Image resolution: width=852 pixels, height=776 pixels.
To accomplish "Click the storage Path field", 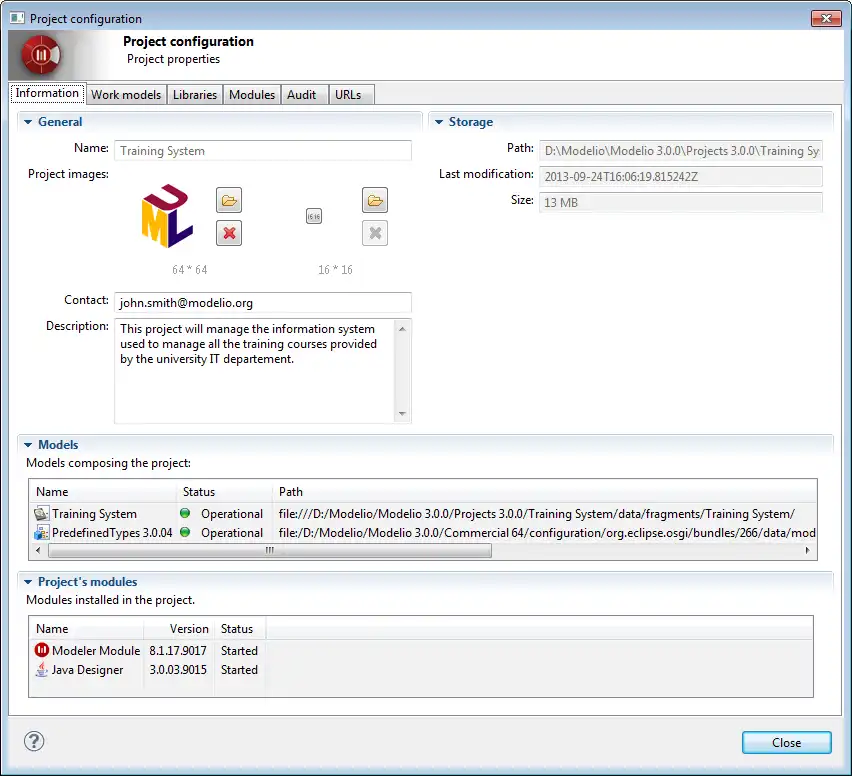I will click(680, 151).
